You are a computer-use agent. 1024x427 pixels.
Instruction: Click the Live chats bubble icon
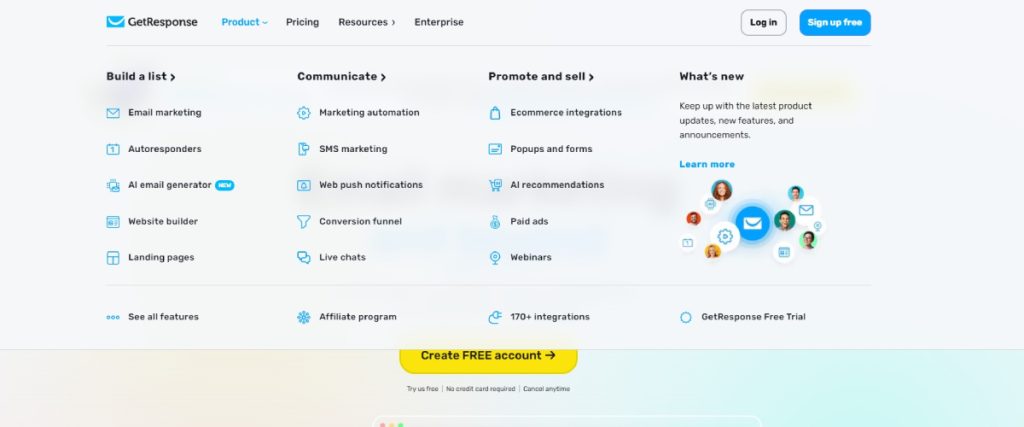[x=304, y=257]
